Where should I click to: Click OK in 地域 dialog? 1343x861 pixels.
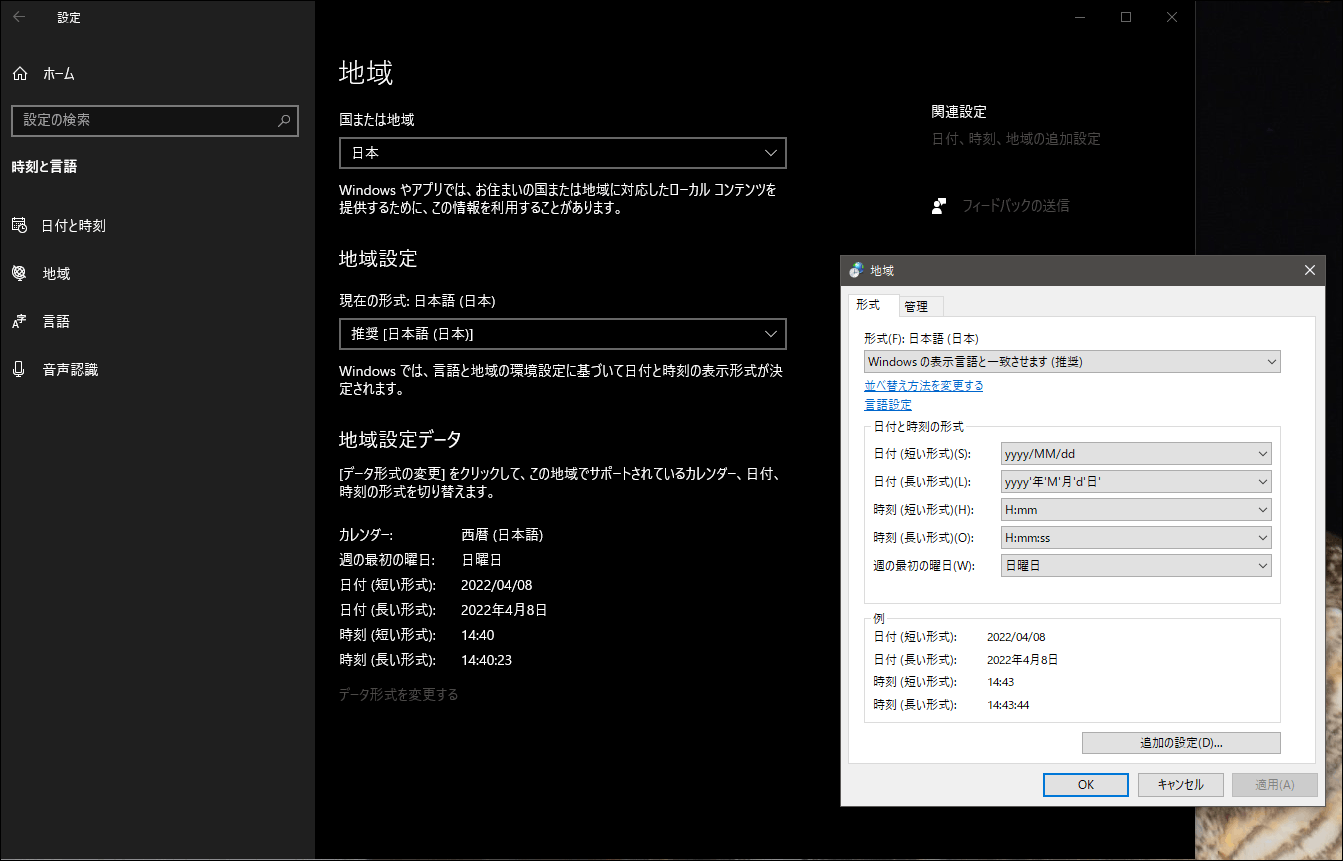click(1086, 785)
